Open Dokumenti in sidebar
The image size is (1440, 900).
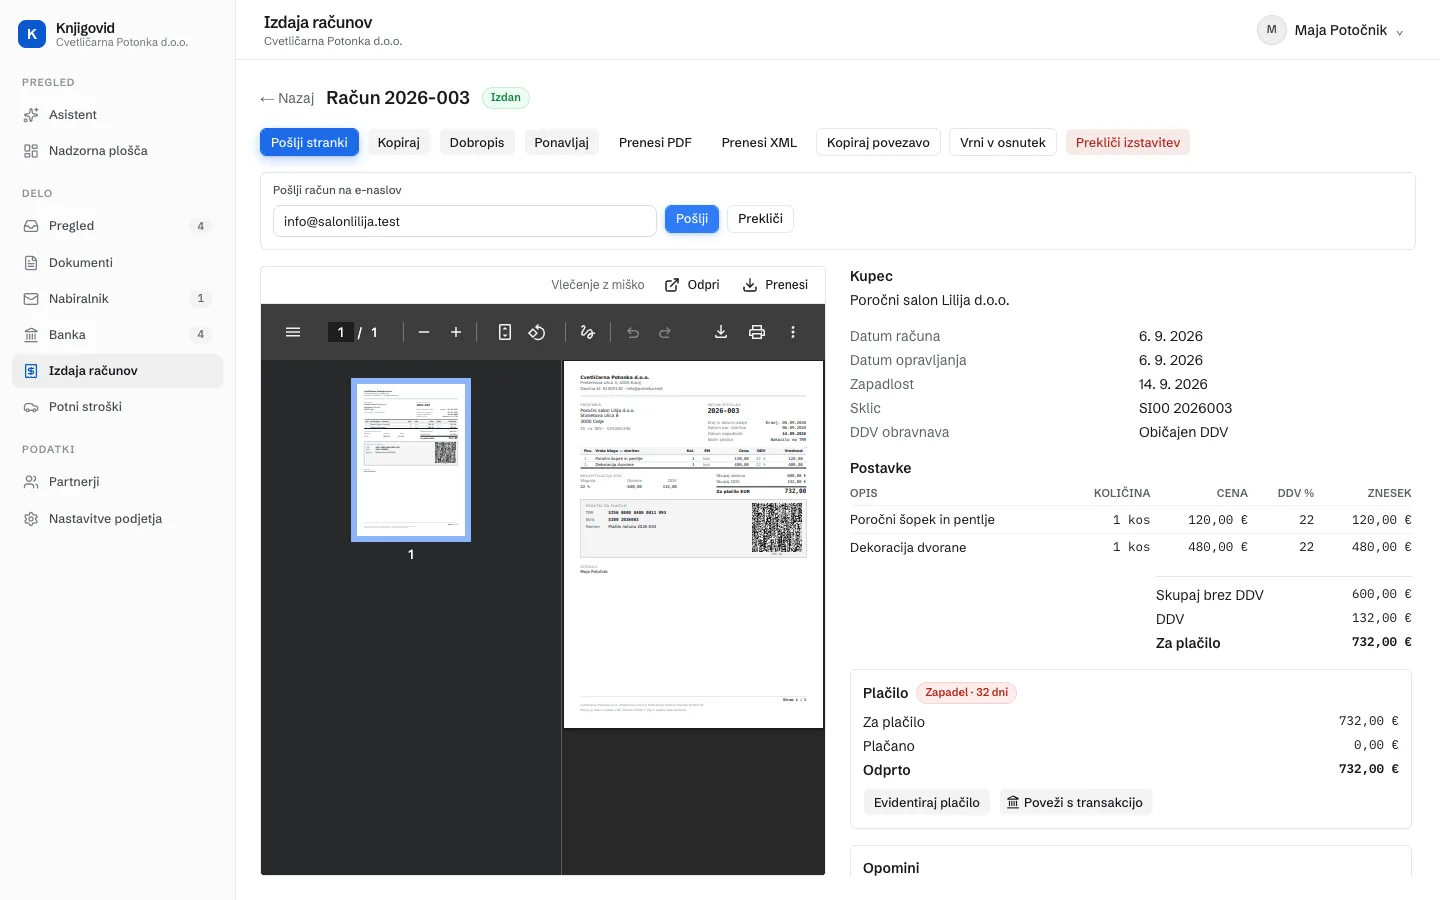(x=118, y=263)
